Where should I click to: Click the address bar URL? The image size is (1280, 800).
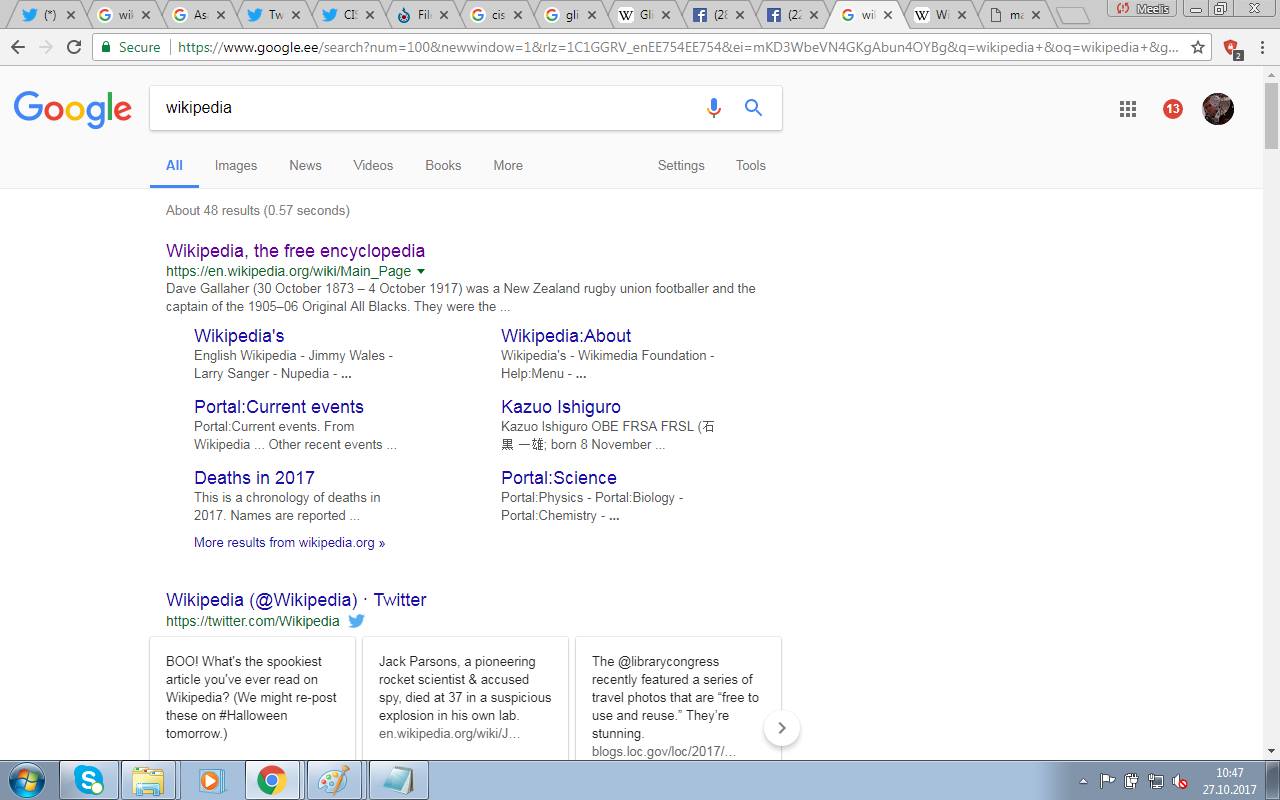click(678, 47)
